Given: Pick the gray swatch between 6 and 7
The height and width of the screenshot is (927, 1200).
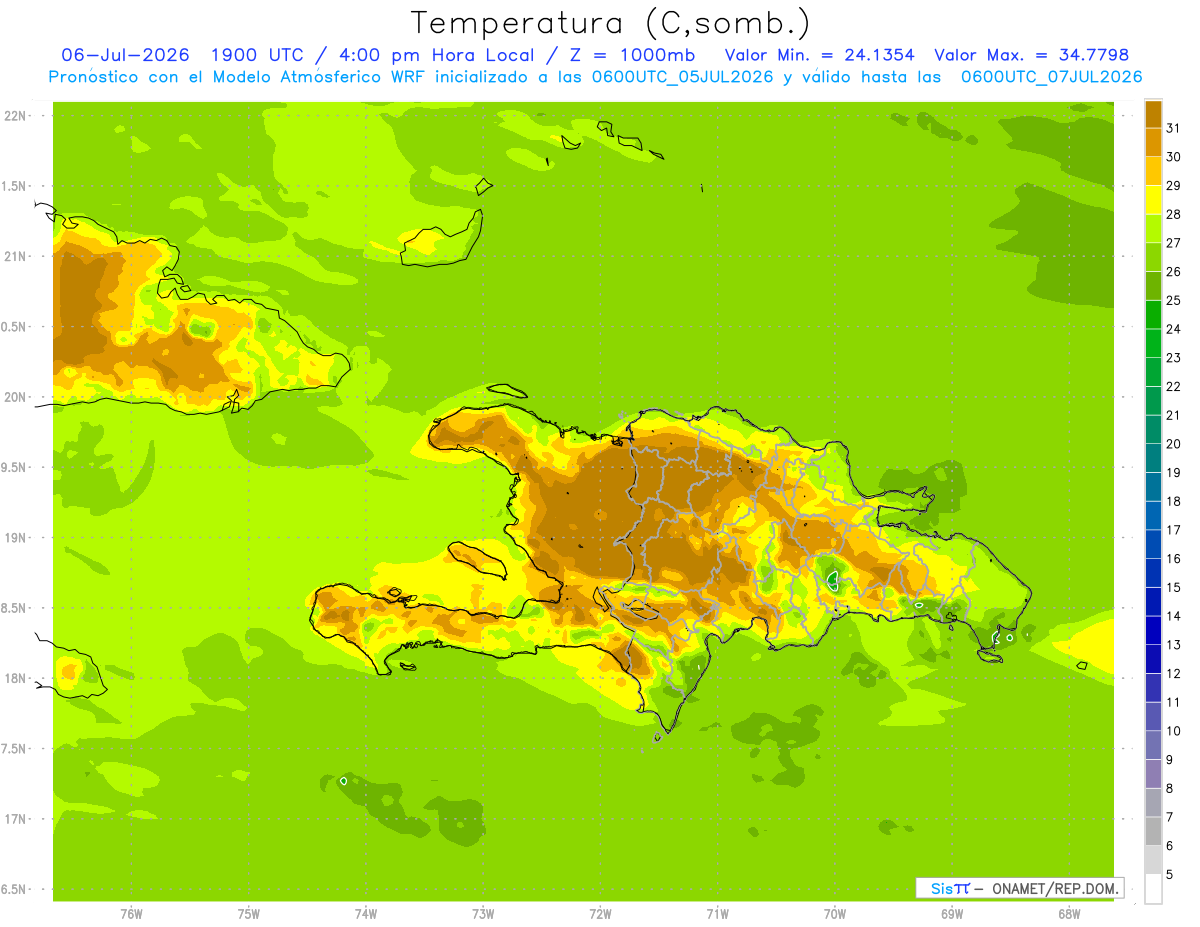Looking at the screenshot, I should point(1153,831).
